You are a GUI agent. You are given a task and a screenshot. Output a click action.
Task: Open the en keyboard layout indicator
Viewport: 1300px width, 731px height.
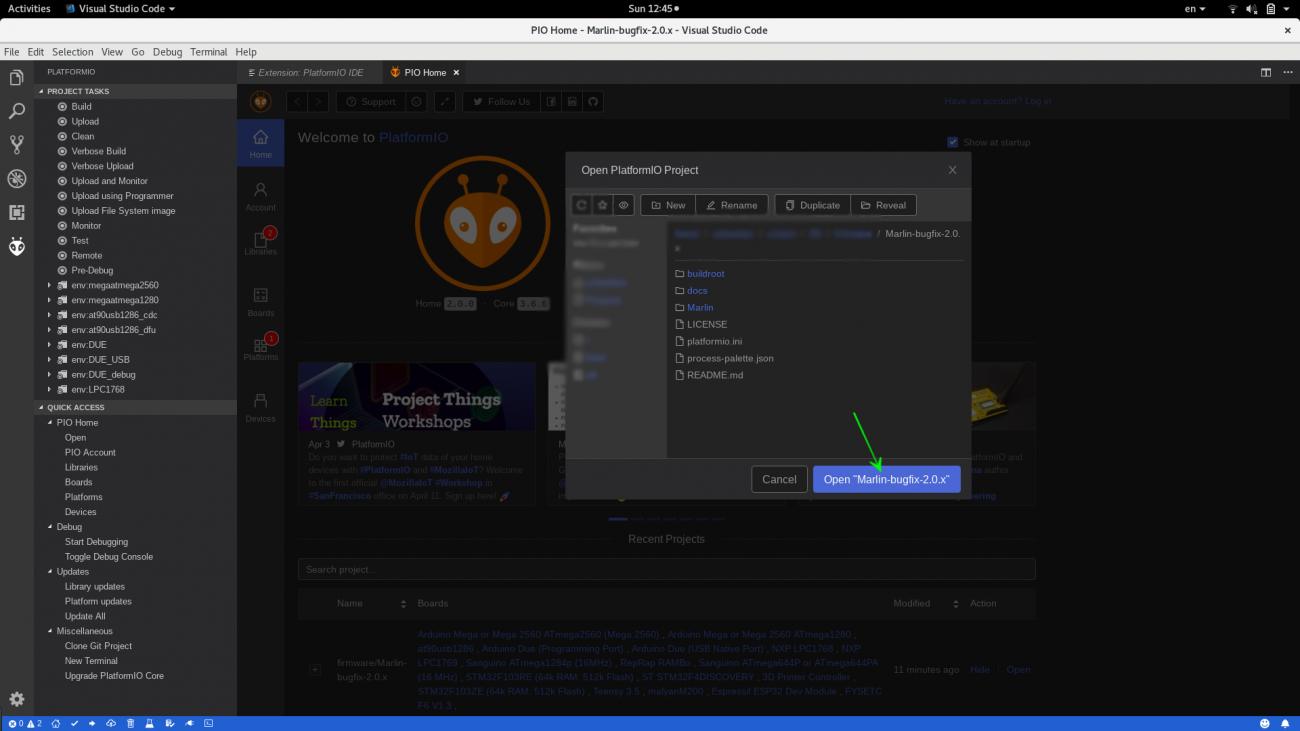click(x=1195, y=8)
